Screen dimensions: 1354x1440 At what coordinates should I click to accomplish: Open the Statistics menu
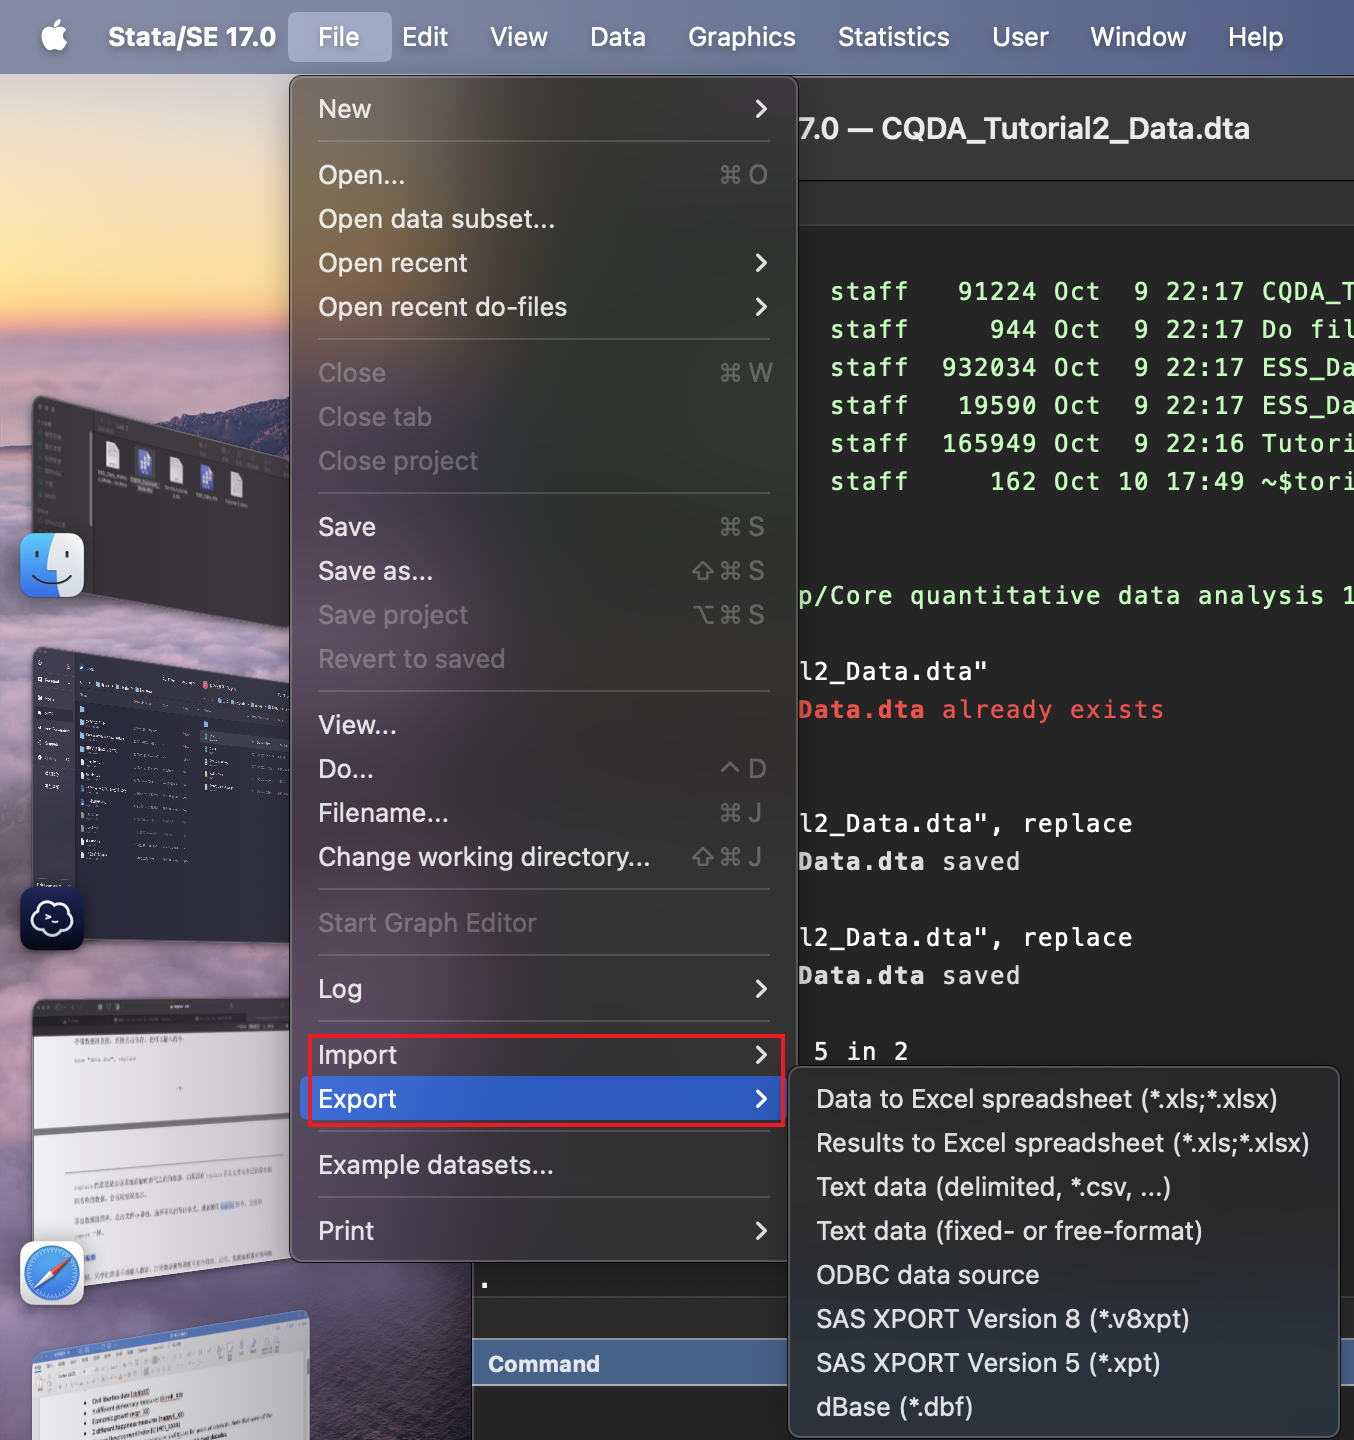click(894, 37)
